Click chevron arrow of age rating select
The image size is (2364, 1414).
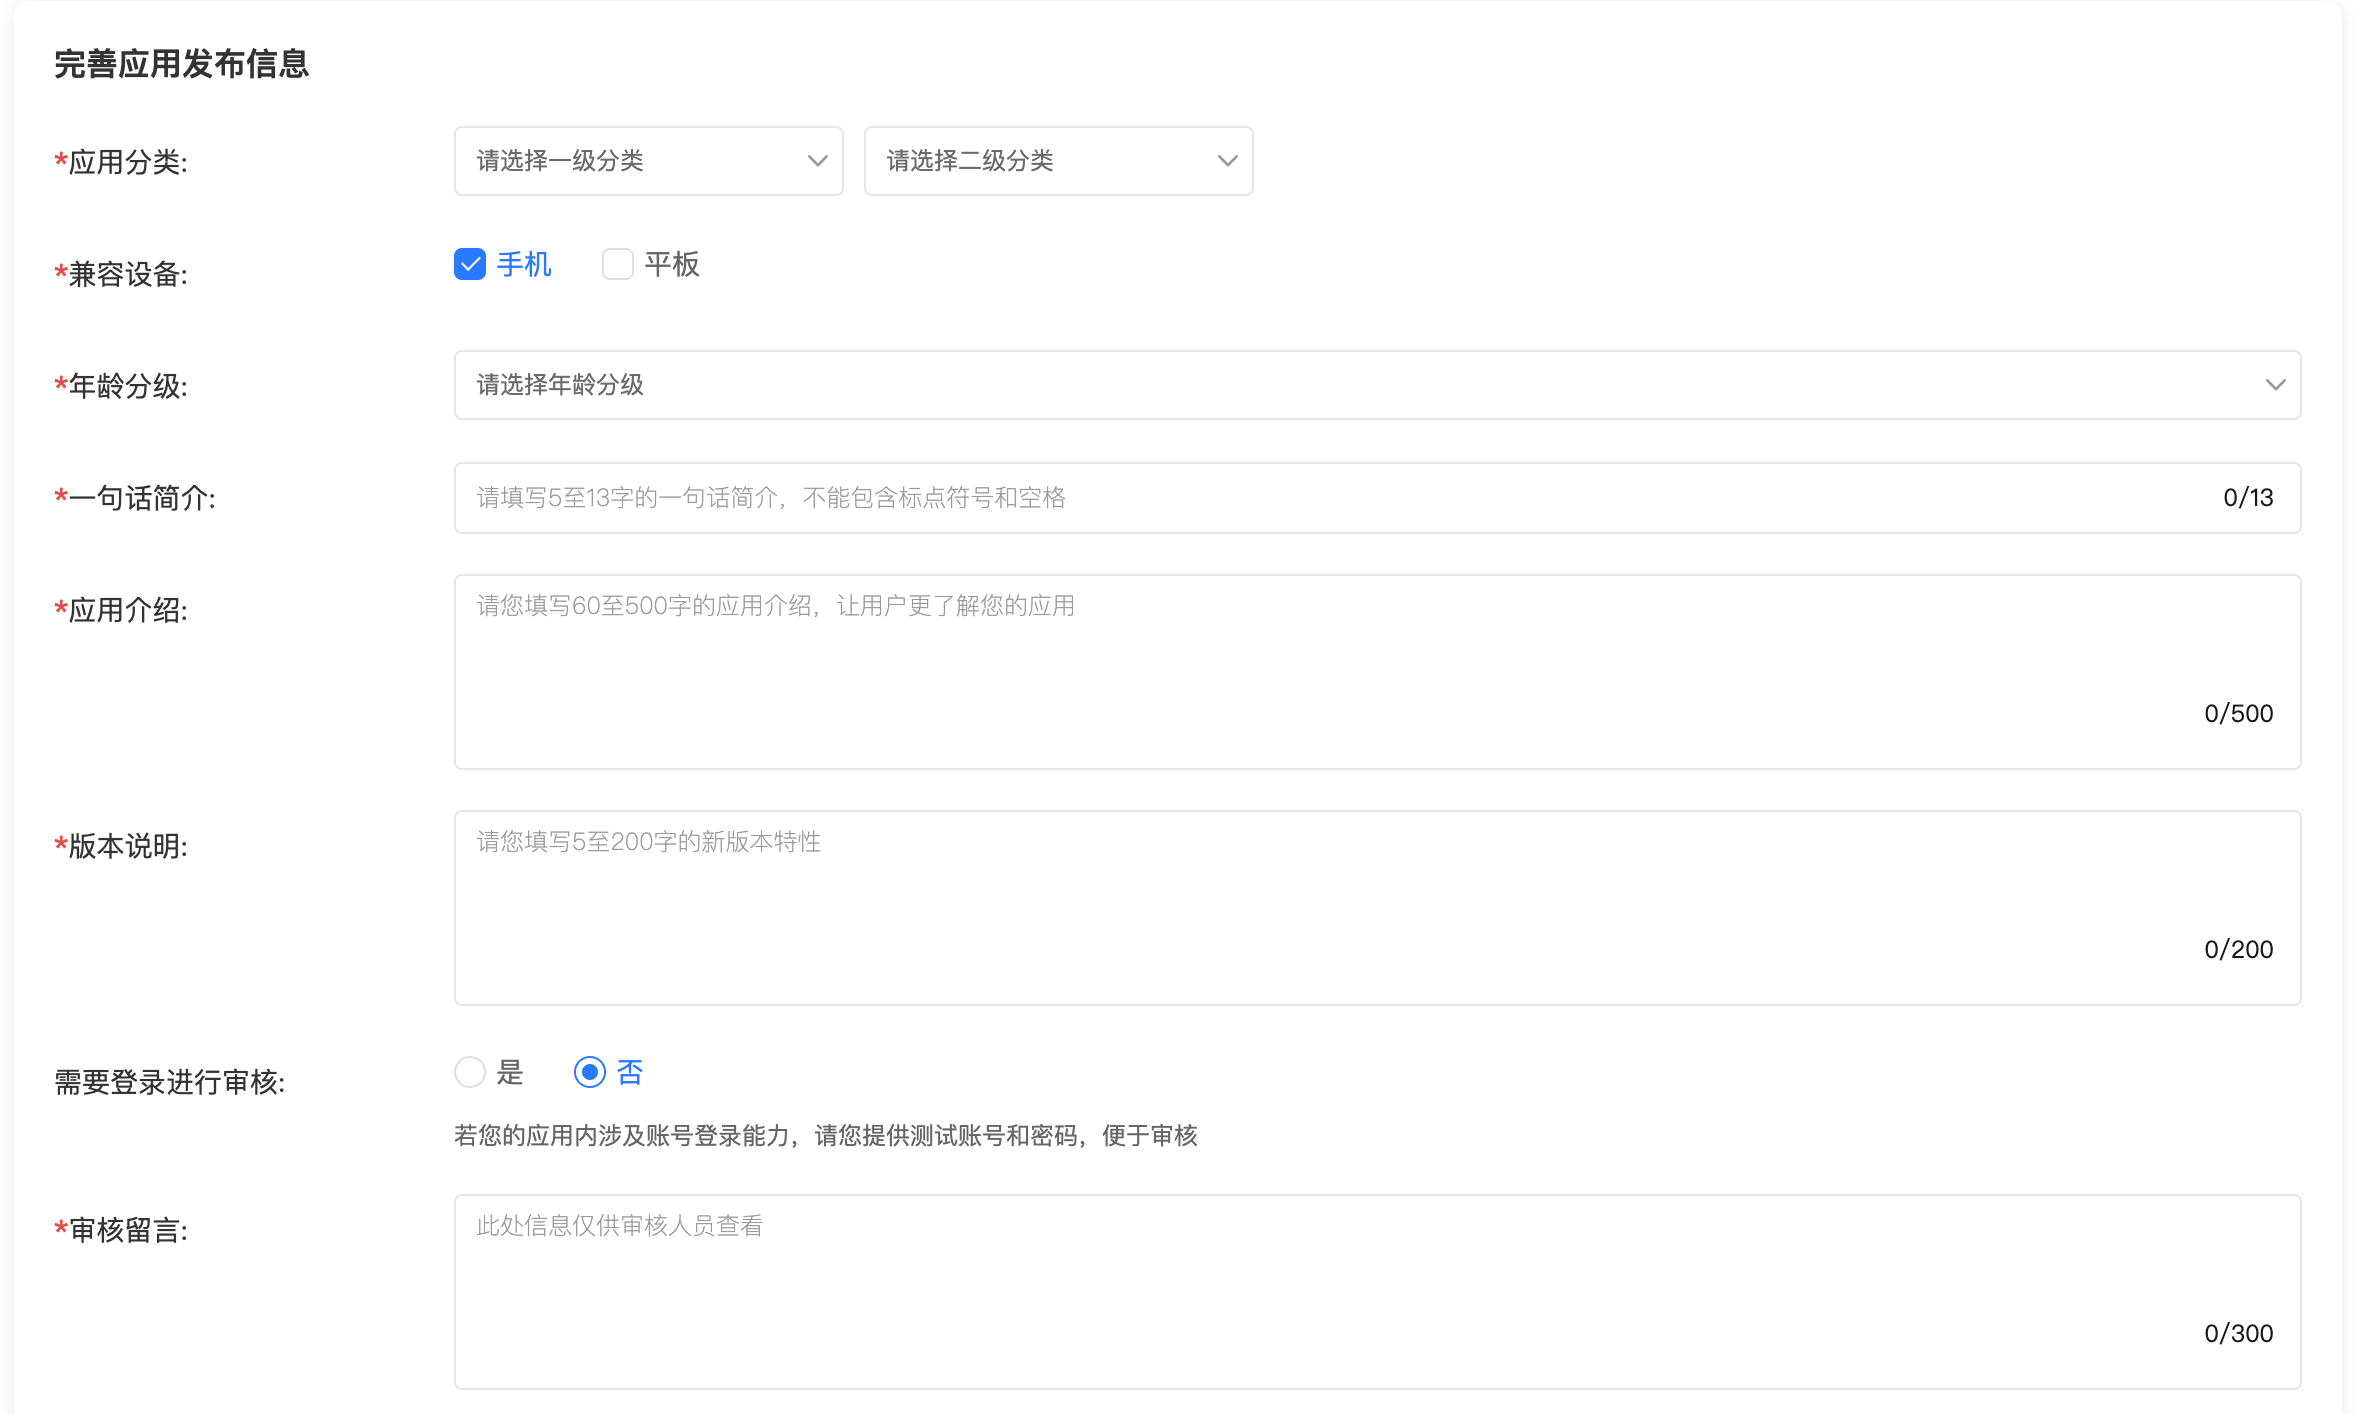pyautogui.click(x=2276, y=385)
